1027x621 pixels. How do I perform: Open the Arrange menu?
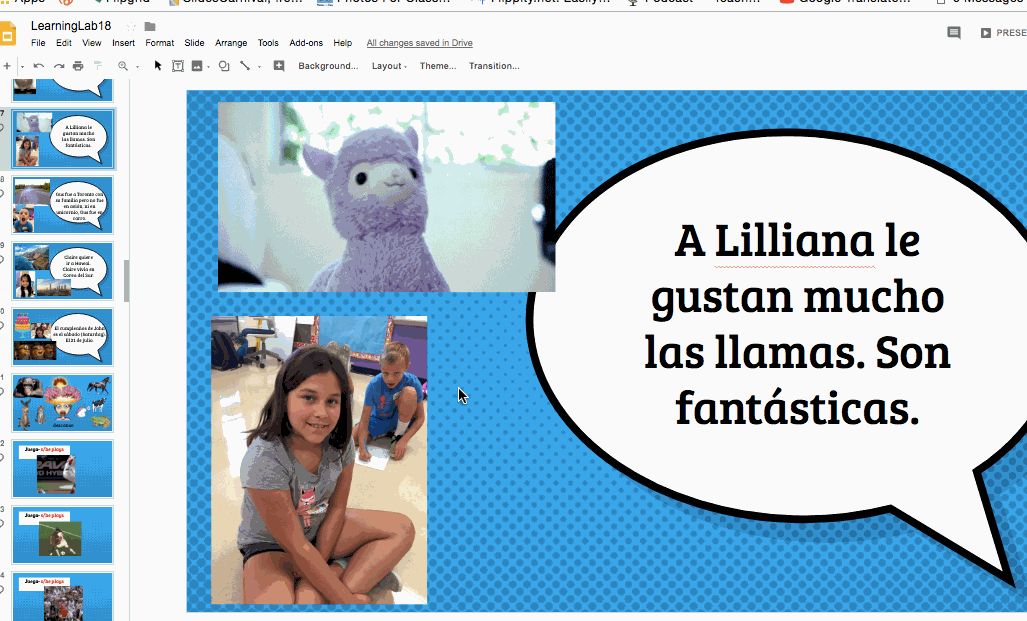[231, 43]
